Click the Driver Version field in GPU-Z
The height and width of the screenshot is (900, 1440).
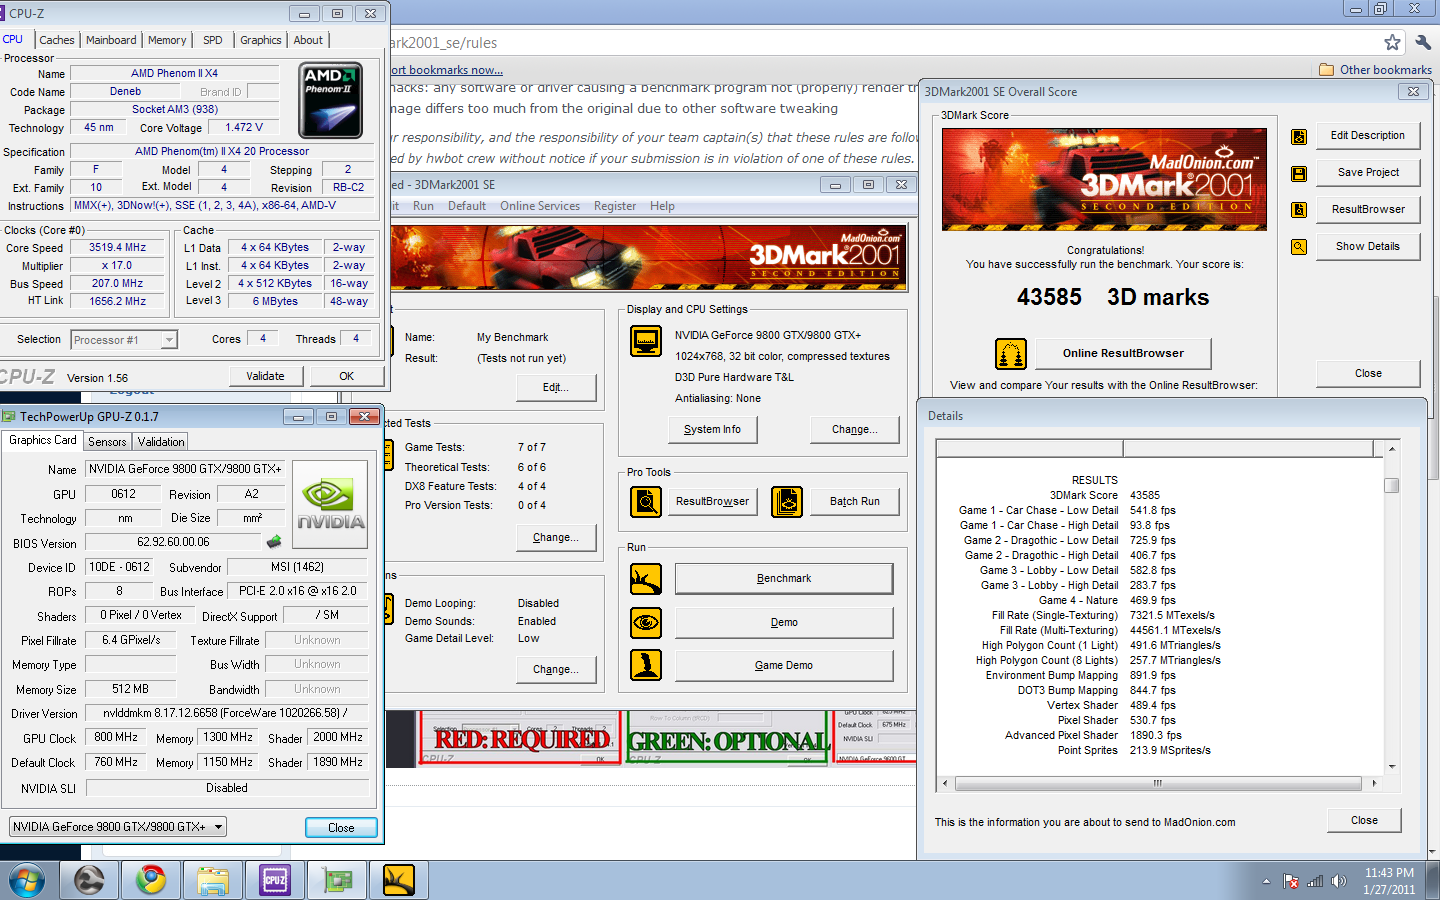(x=226, y=713)
